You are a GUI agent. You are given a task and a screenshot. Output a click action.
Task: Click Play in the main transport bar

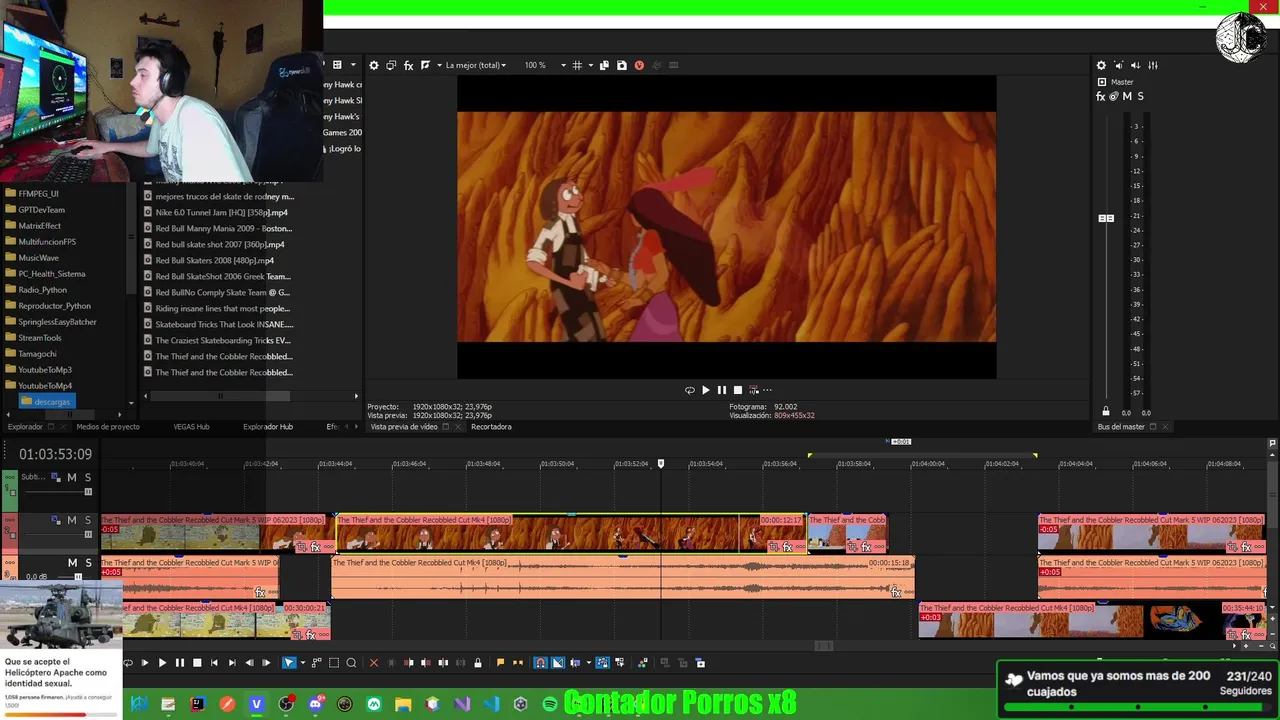pyautogui.click(x=162, y=663)
